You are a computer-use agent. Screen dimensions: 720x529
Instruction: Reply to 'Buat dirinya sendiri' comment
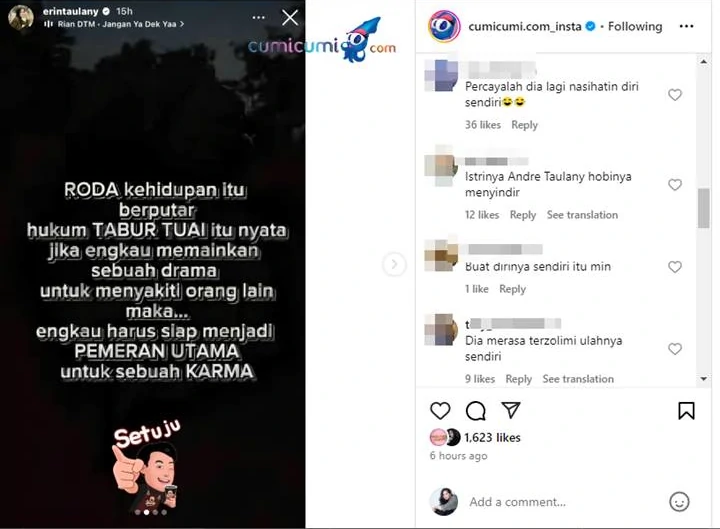coord(512,289)
